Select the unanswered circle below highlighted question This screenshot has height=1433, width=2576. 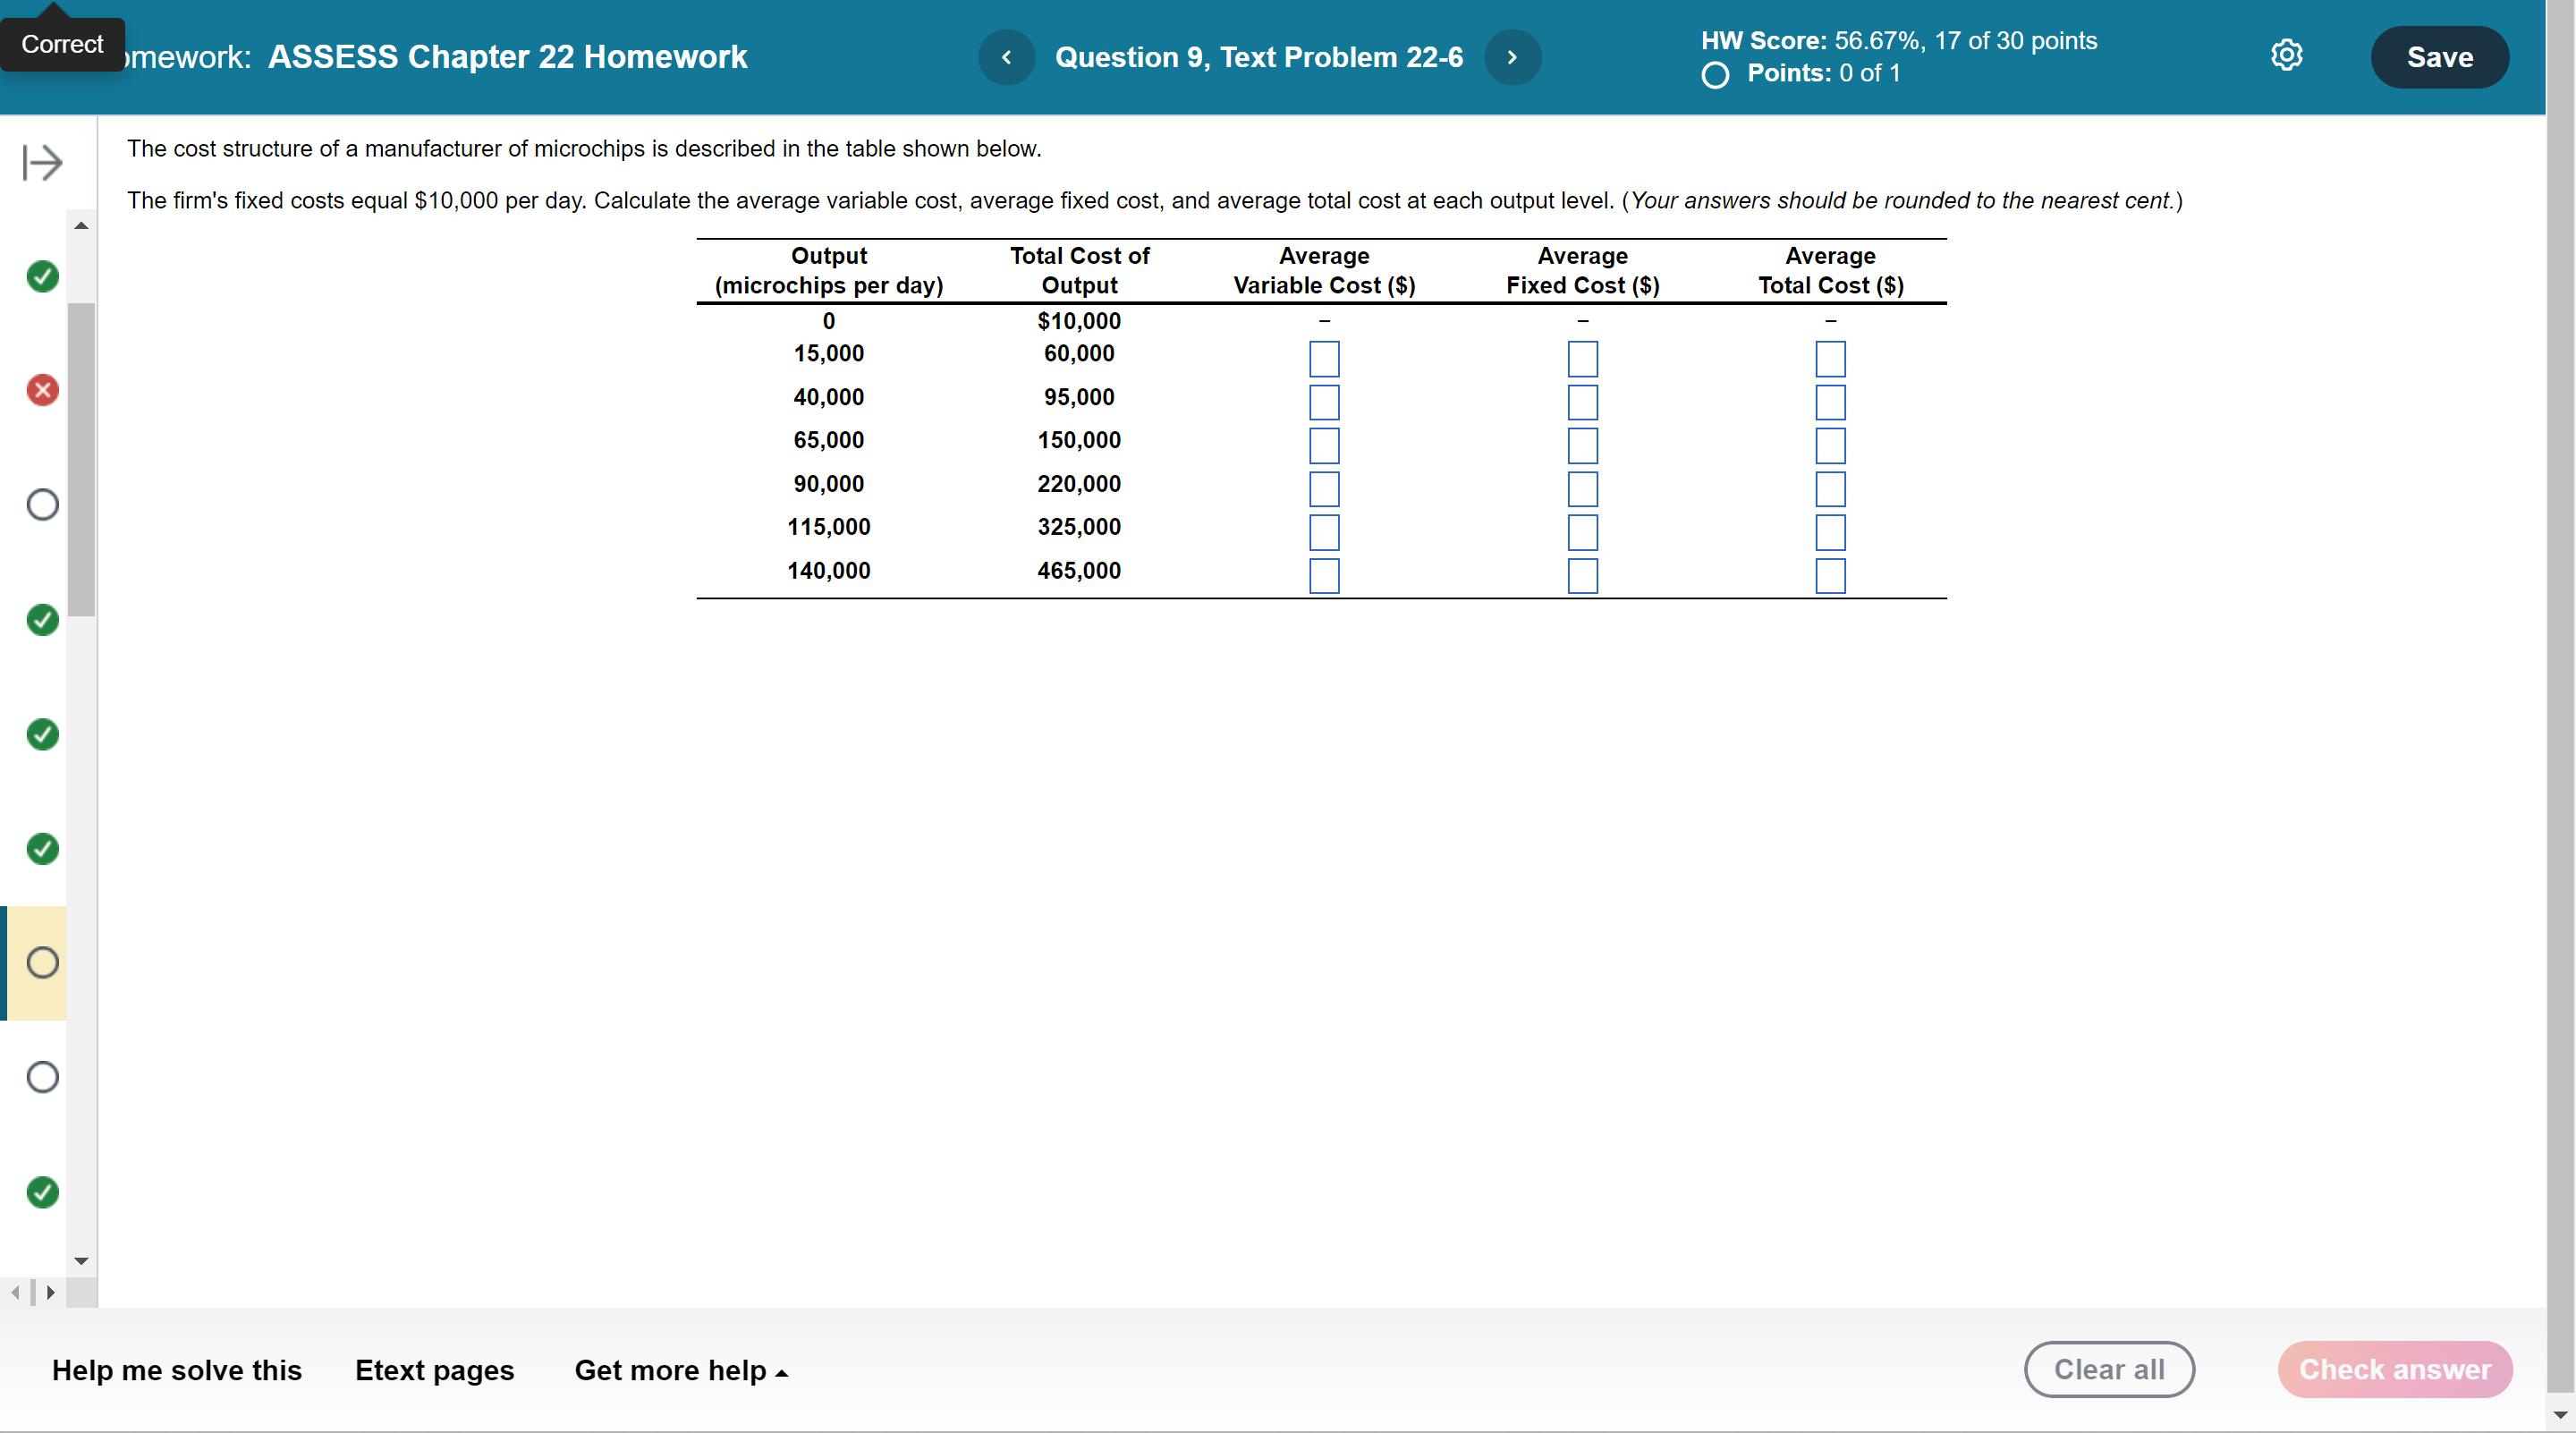point(42,1077)
